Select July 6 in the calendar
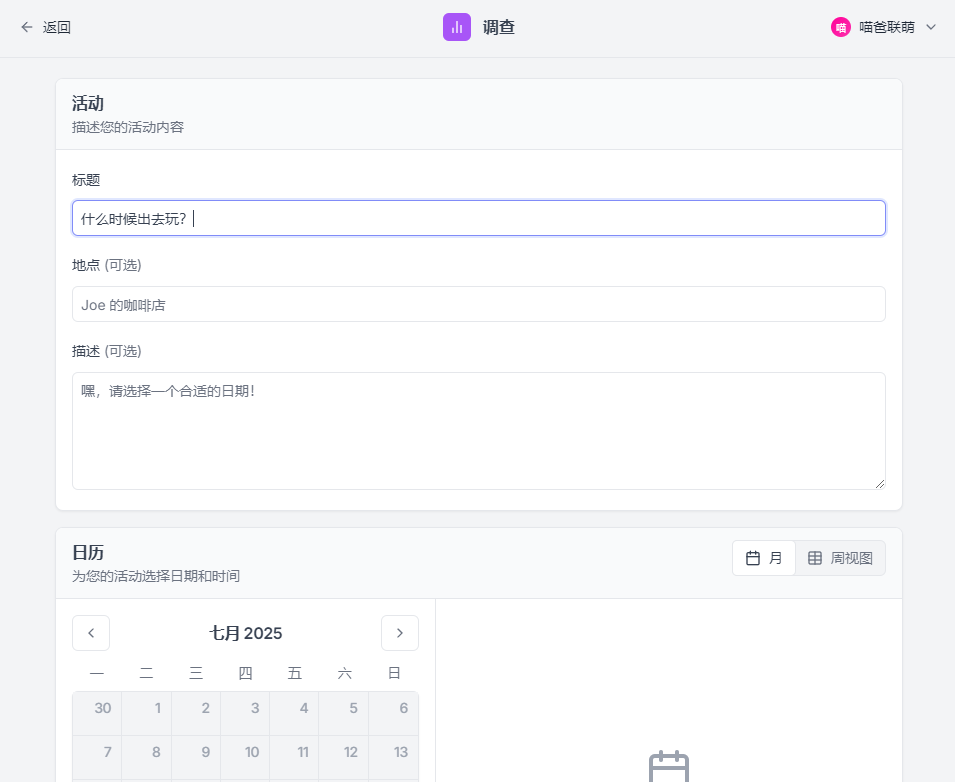The height and width of the screenshot is (782, 955). pos(393,713)
